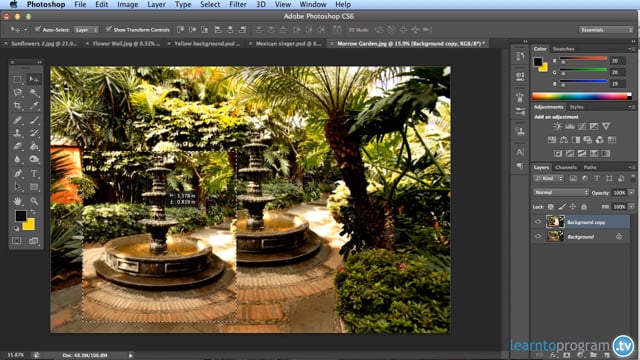Viewport: 640px width, 360px height.
Task: Toggle the Auto-Select checkbox
Action: (38, 29)
